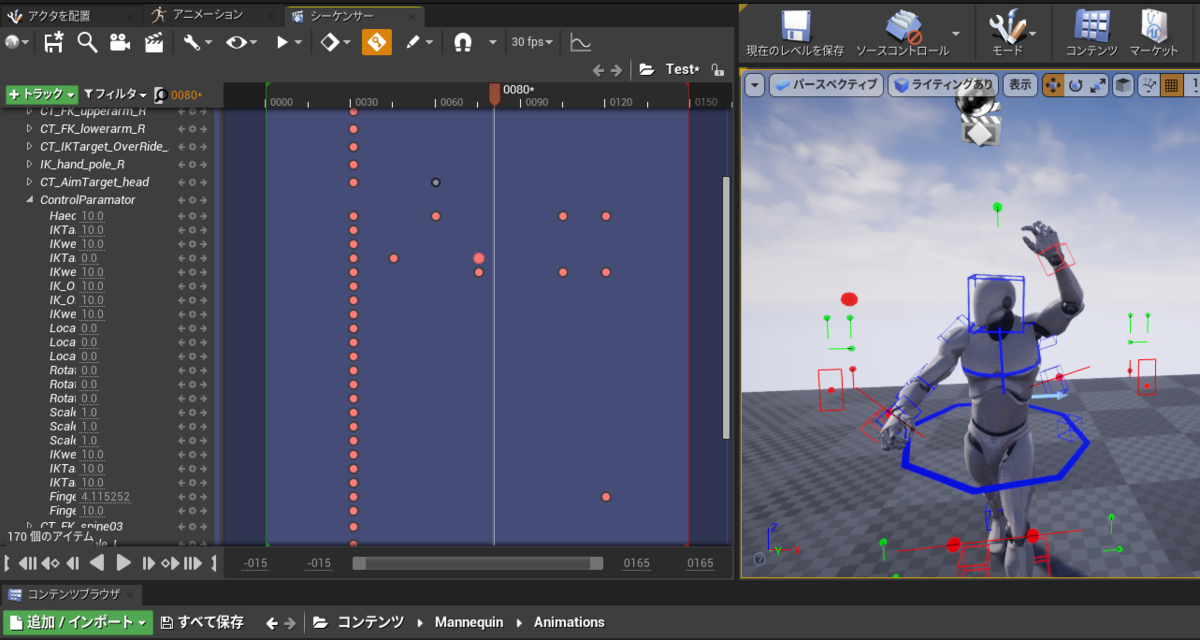The image size is (1200, 640).
Task: Navigate back with the Sequencer breadcrumb arrow
Action: pyautogui.click(x=599, y=70)
